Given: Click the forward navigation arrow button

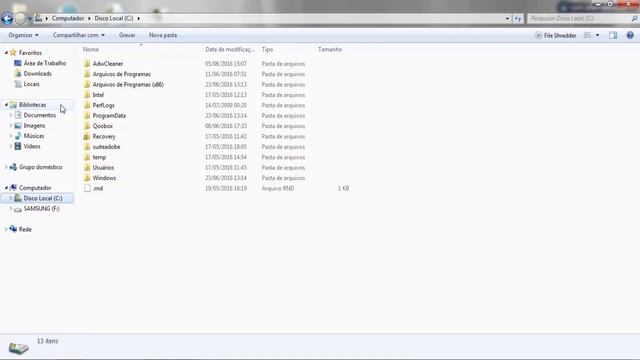Looking at the screenshot, I should [20, 18].
